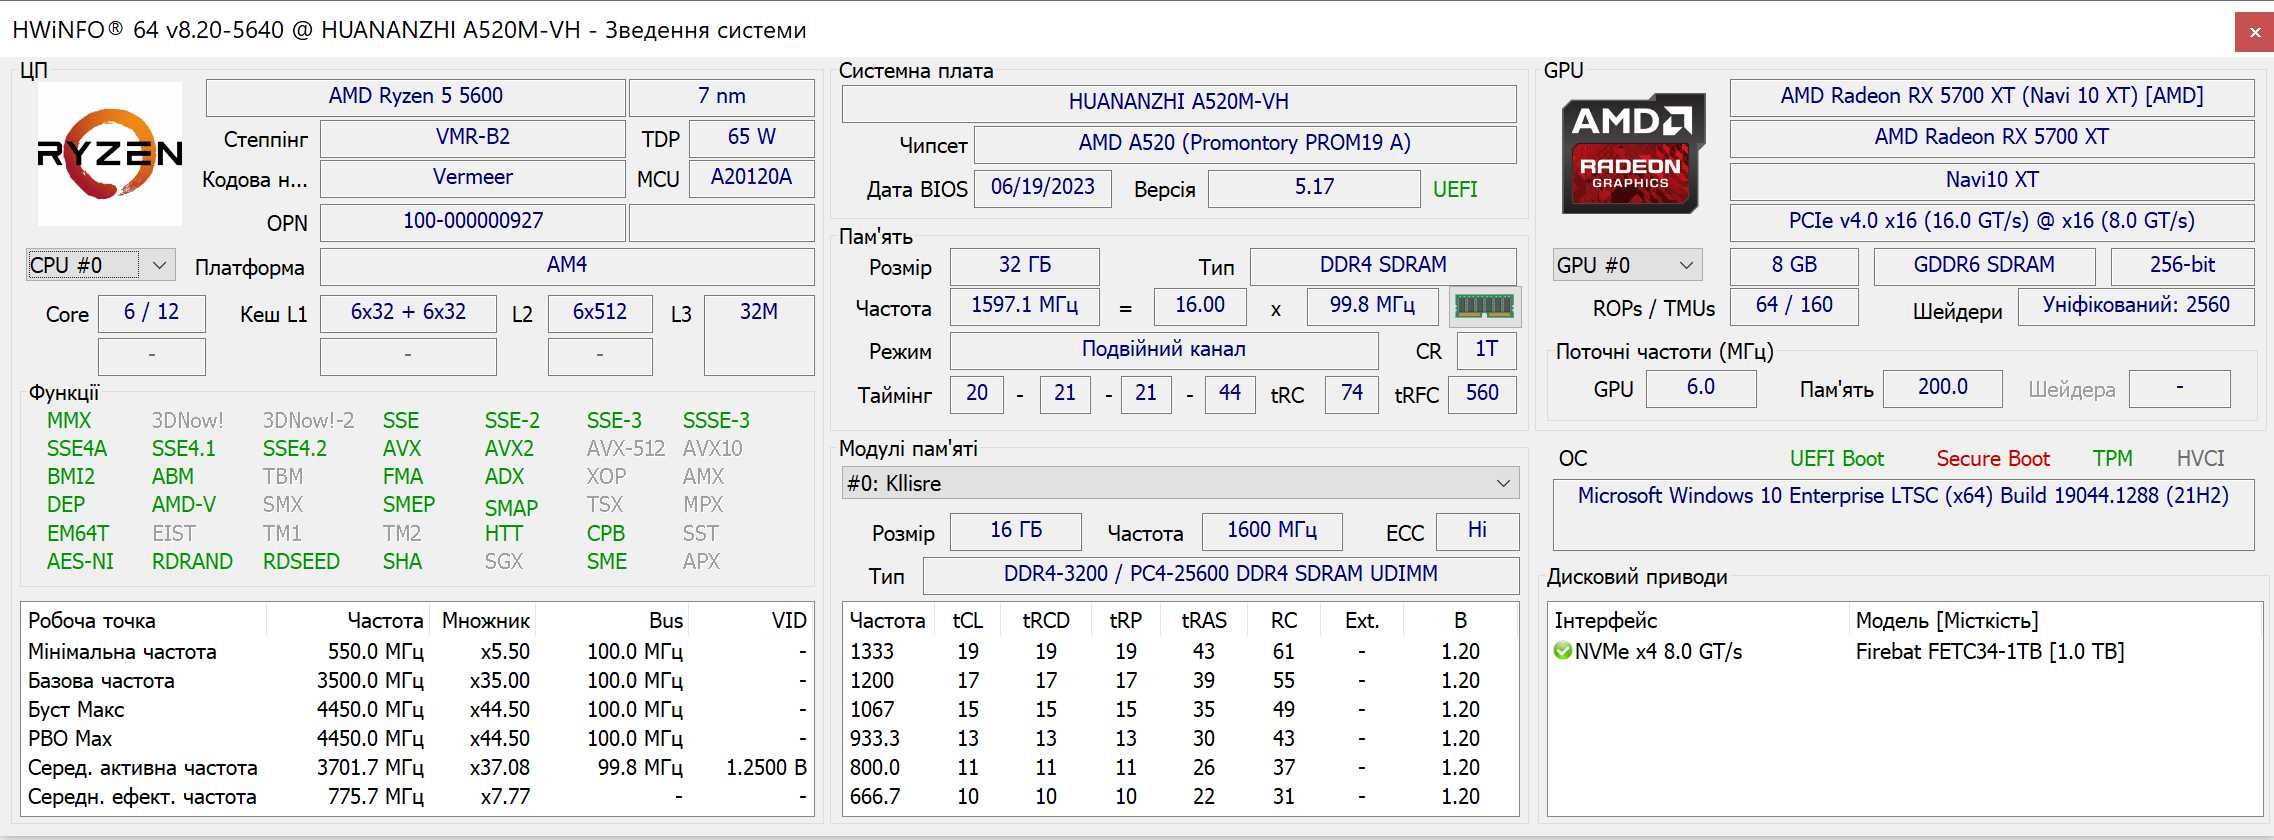Click the tRC 74 value
Image resolution: width=2274 pixels, height=840 pixels.
pos(1352,394)
